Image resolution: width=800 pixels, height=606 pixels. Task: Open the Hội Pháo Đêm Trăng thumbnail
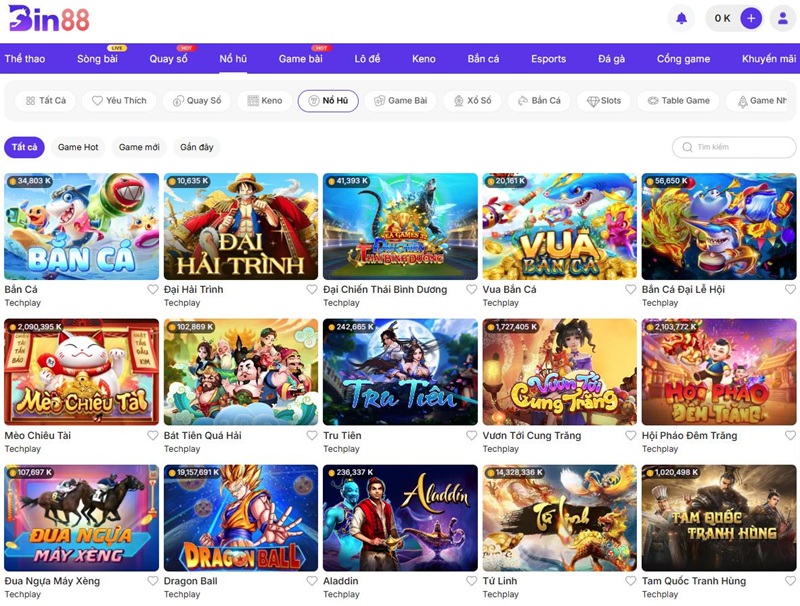coord(719,372)
